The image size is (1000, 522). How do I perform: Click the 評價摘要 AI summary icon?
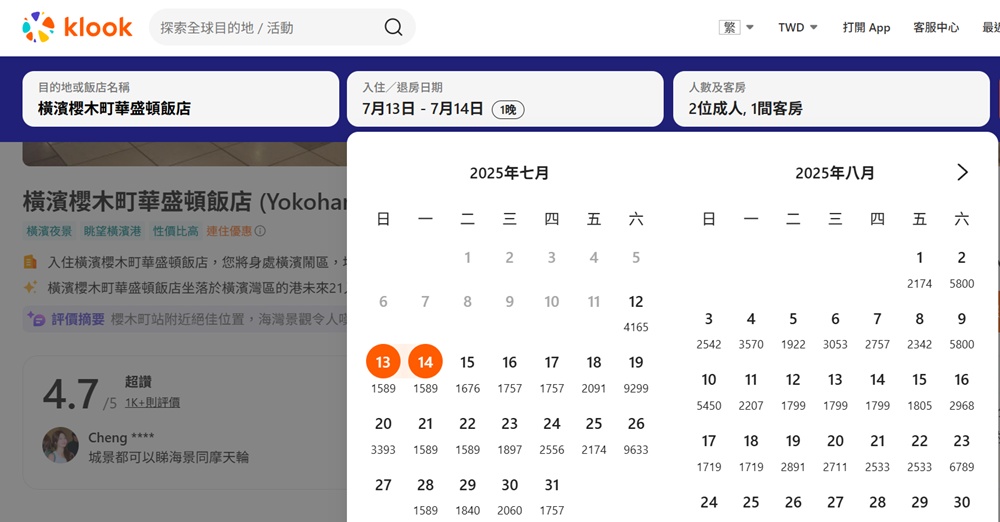click(36, 318)
